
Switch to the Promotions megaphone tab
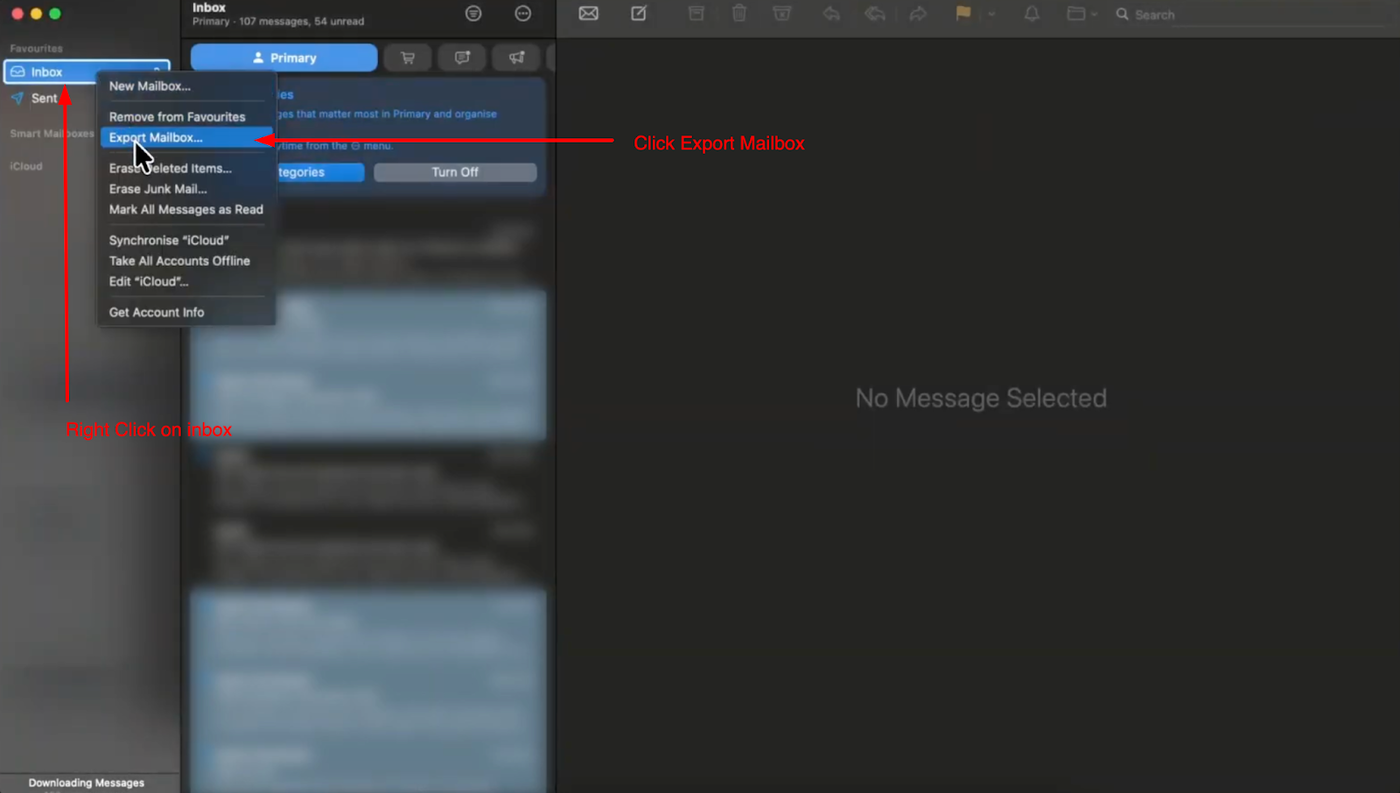(516, 58)
